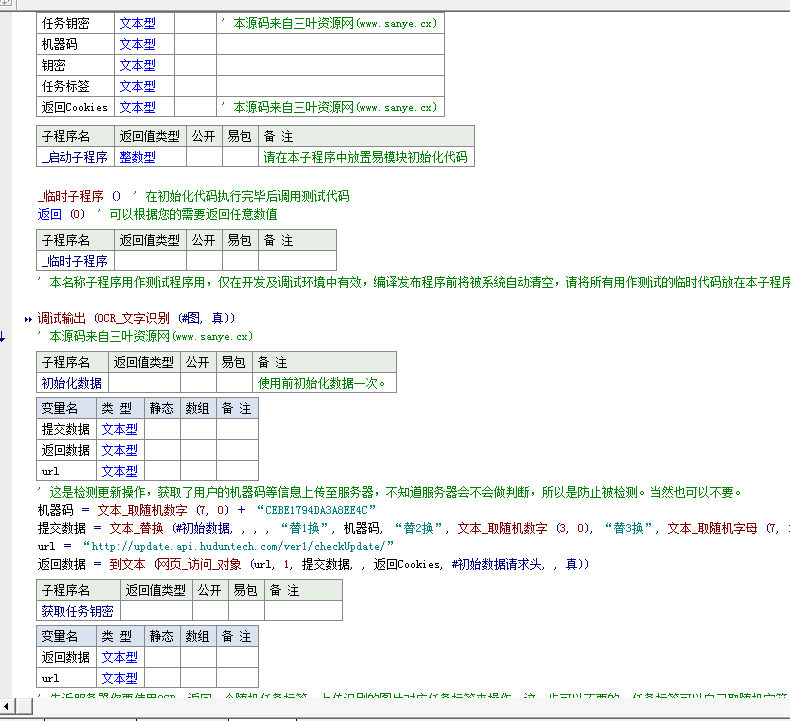Screen dimensions: 790x721
Task: Click 返回值类型 header in 获取任务钥密 table
Action: 156,590
